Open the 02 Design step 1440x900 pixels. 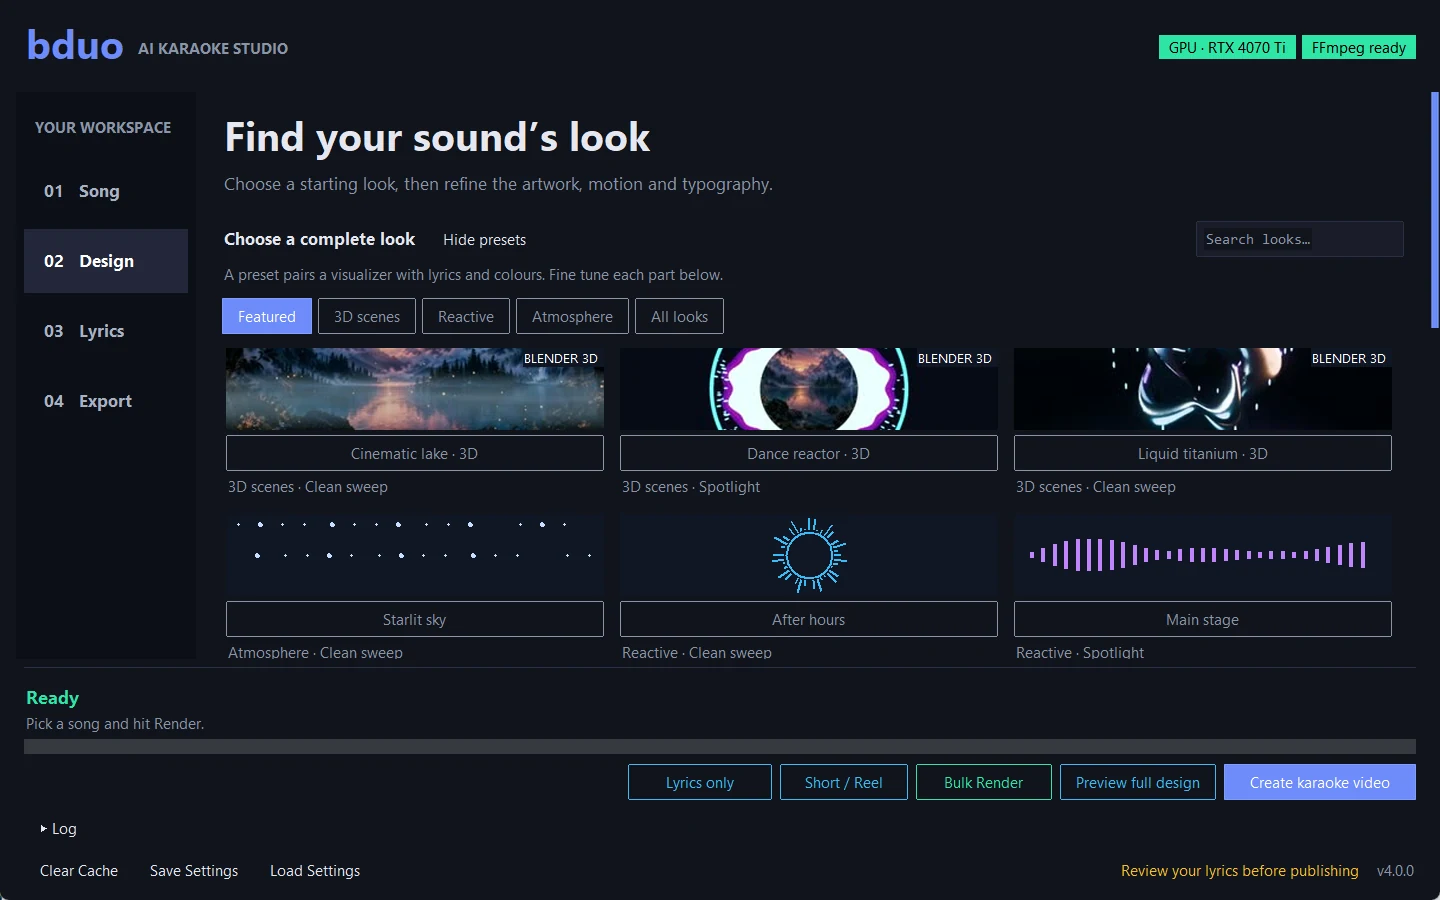(x=106, y=261)
